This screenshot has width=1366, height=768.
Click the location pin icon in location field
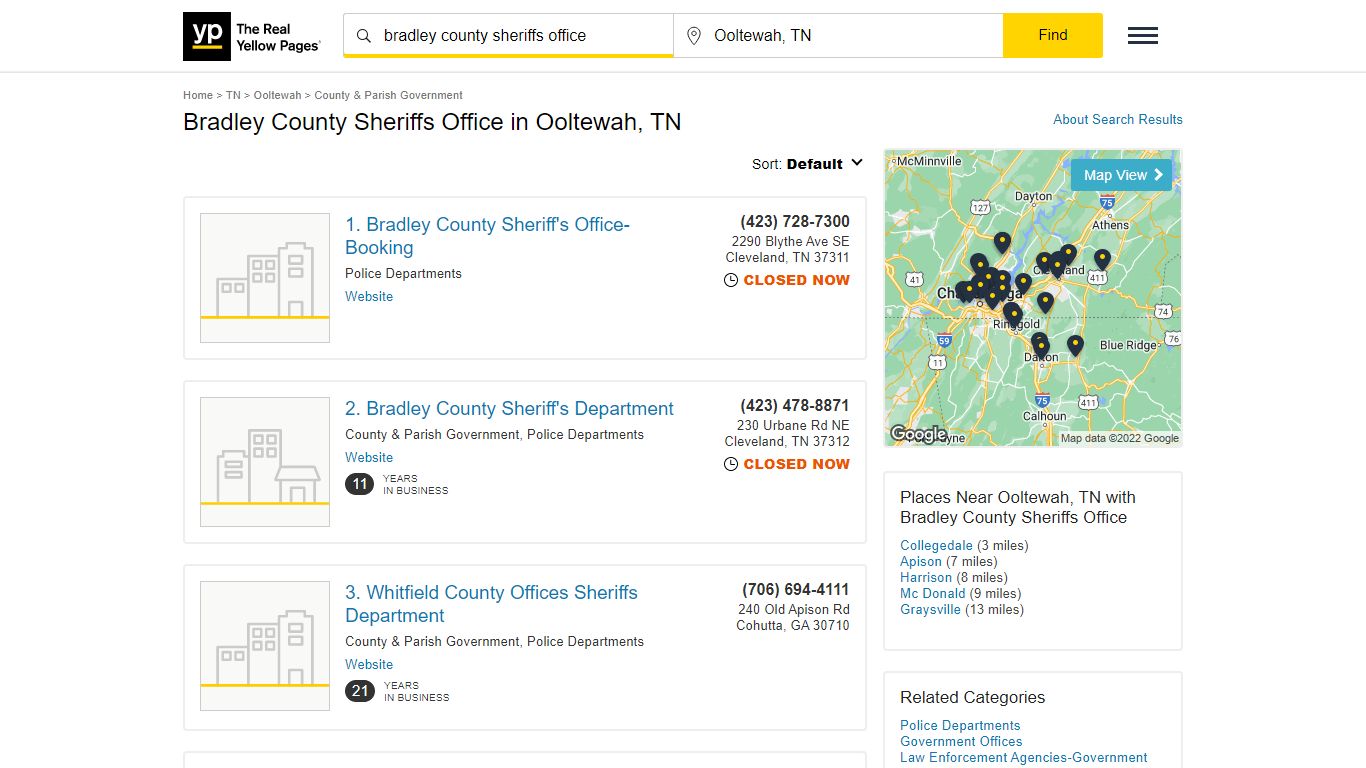pyautogui.click(x=694, y=36)
